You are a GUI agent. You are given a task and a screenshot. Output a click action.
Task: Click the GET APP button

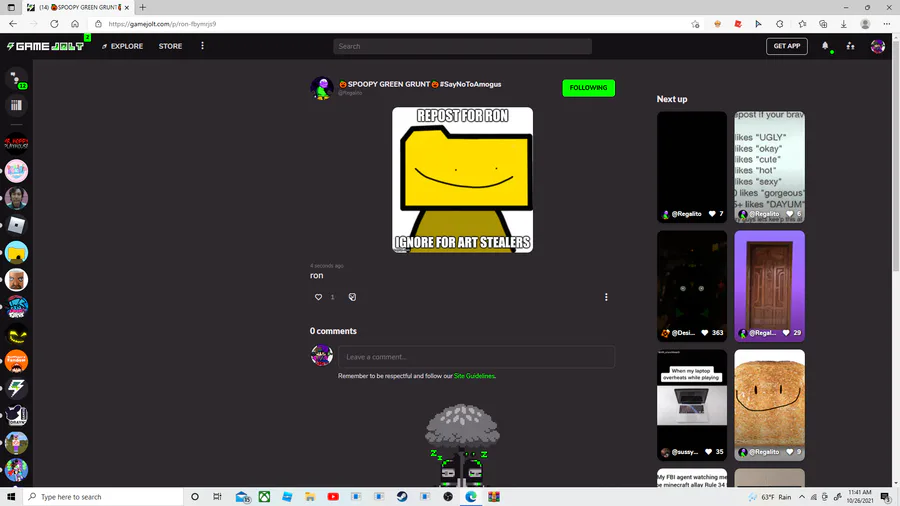click(786, 46)
